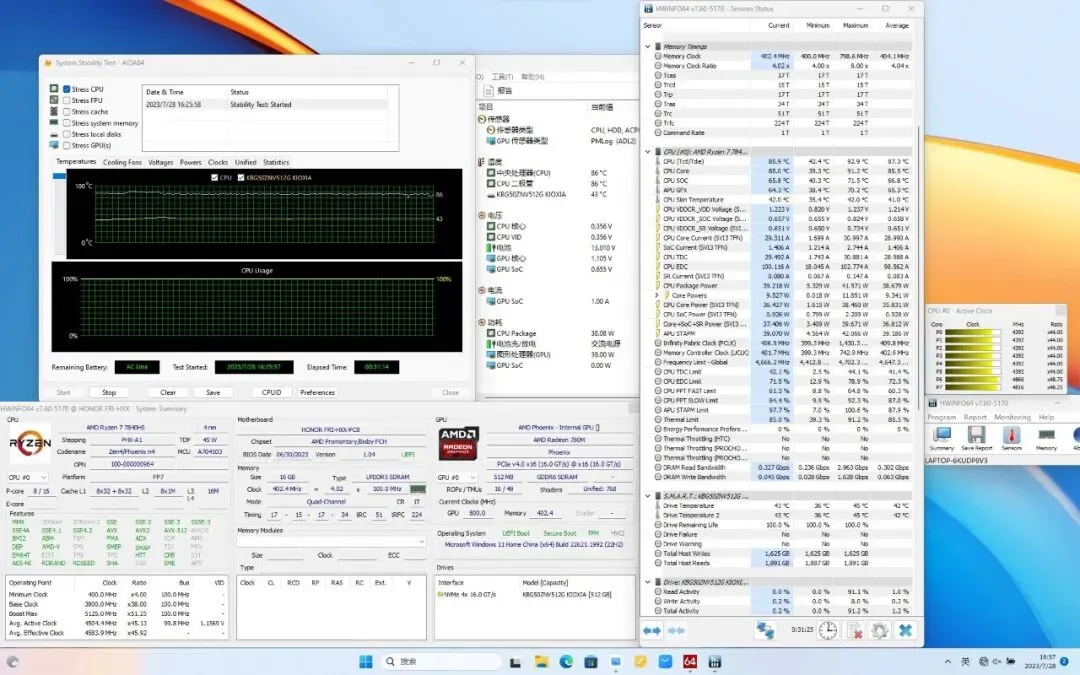Click the Save button in stability test

213,393
